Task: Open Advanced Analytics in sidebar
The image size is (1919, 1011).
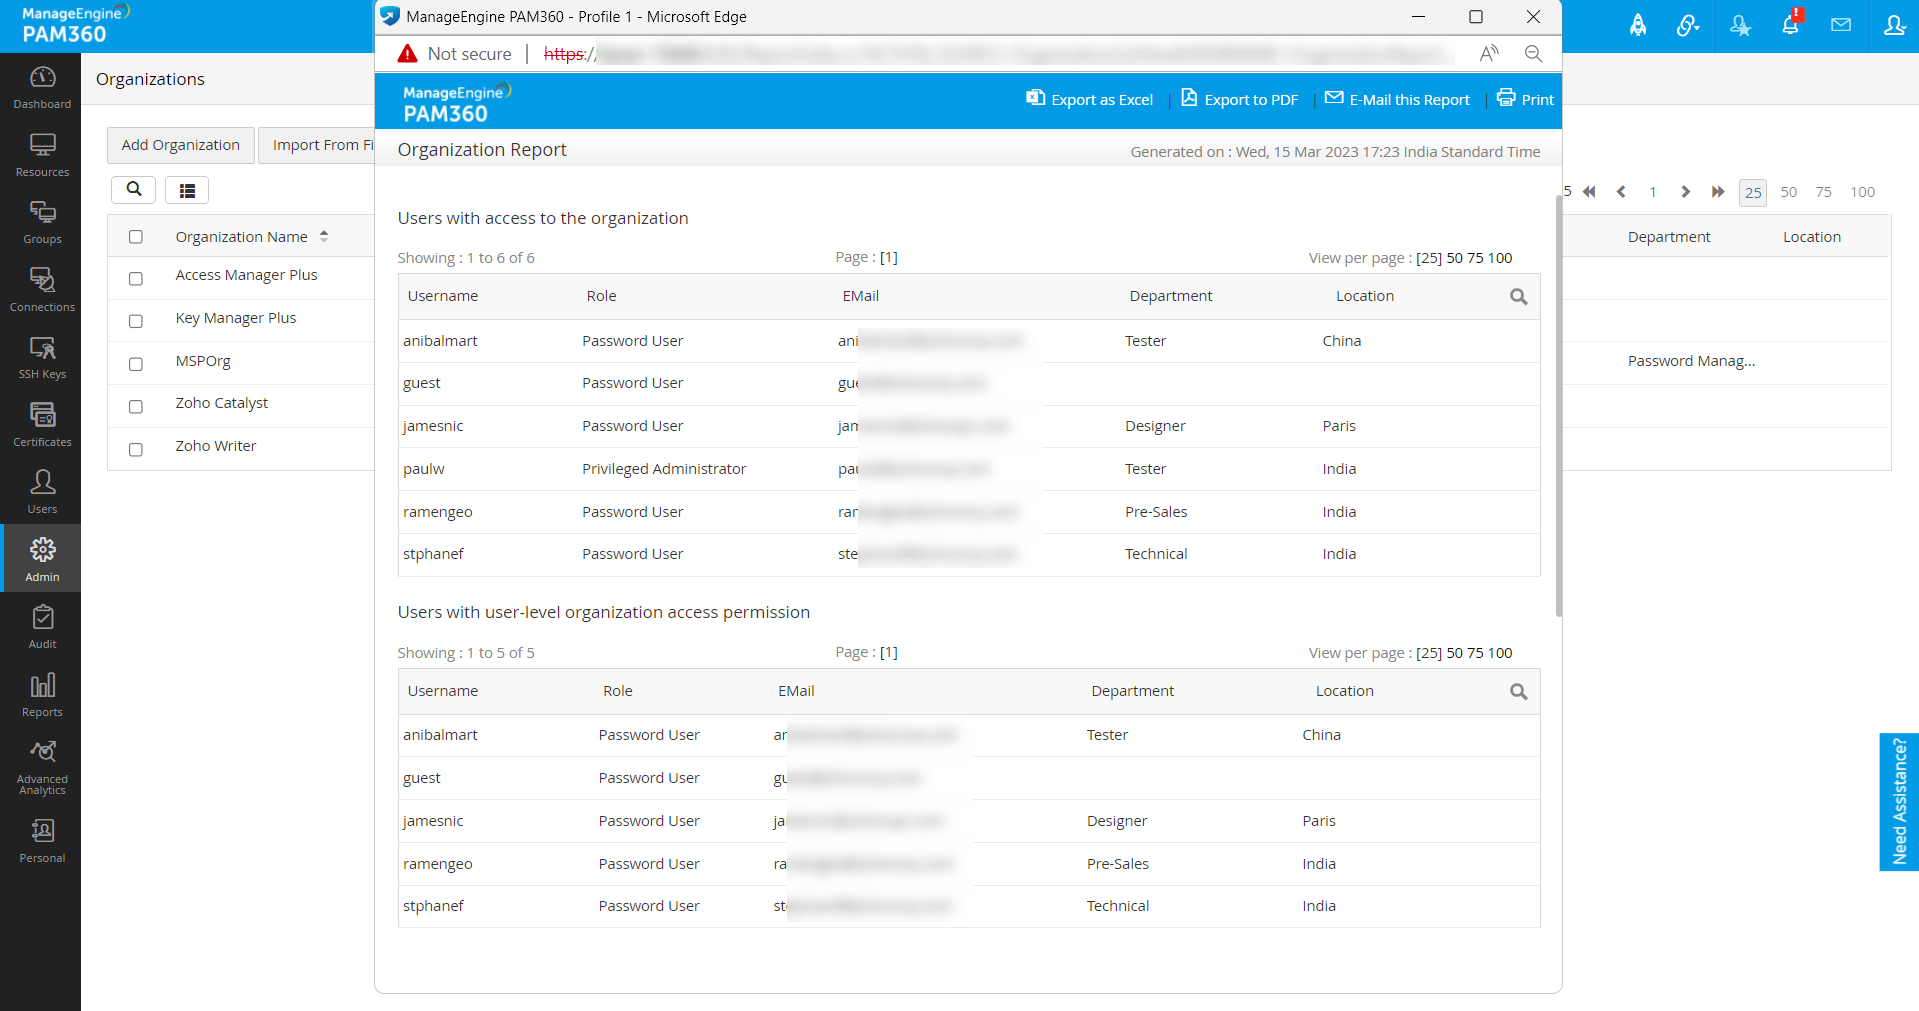Action: (x=42, y=766)
